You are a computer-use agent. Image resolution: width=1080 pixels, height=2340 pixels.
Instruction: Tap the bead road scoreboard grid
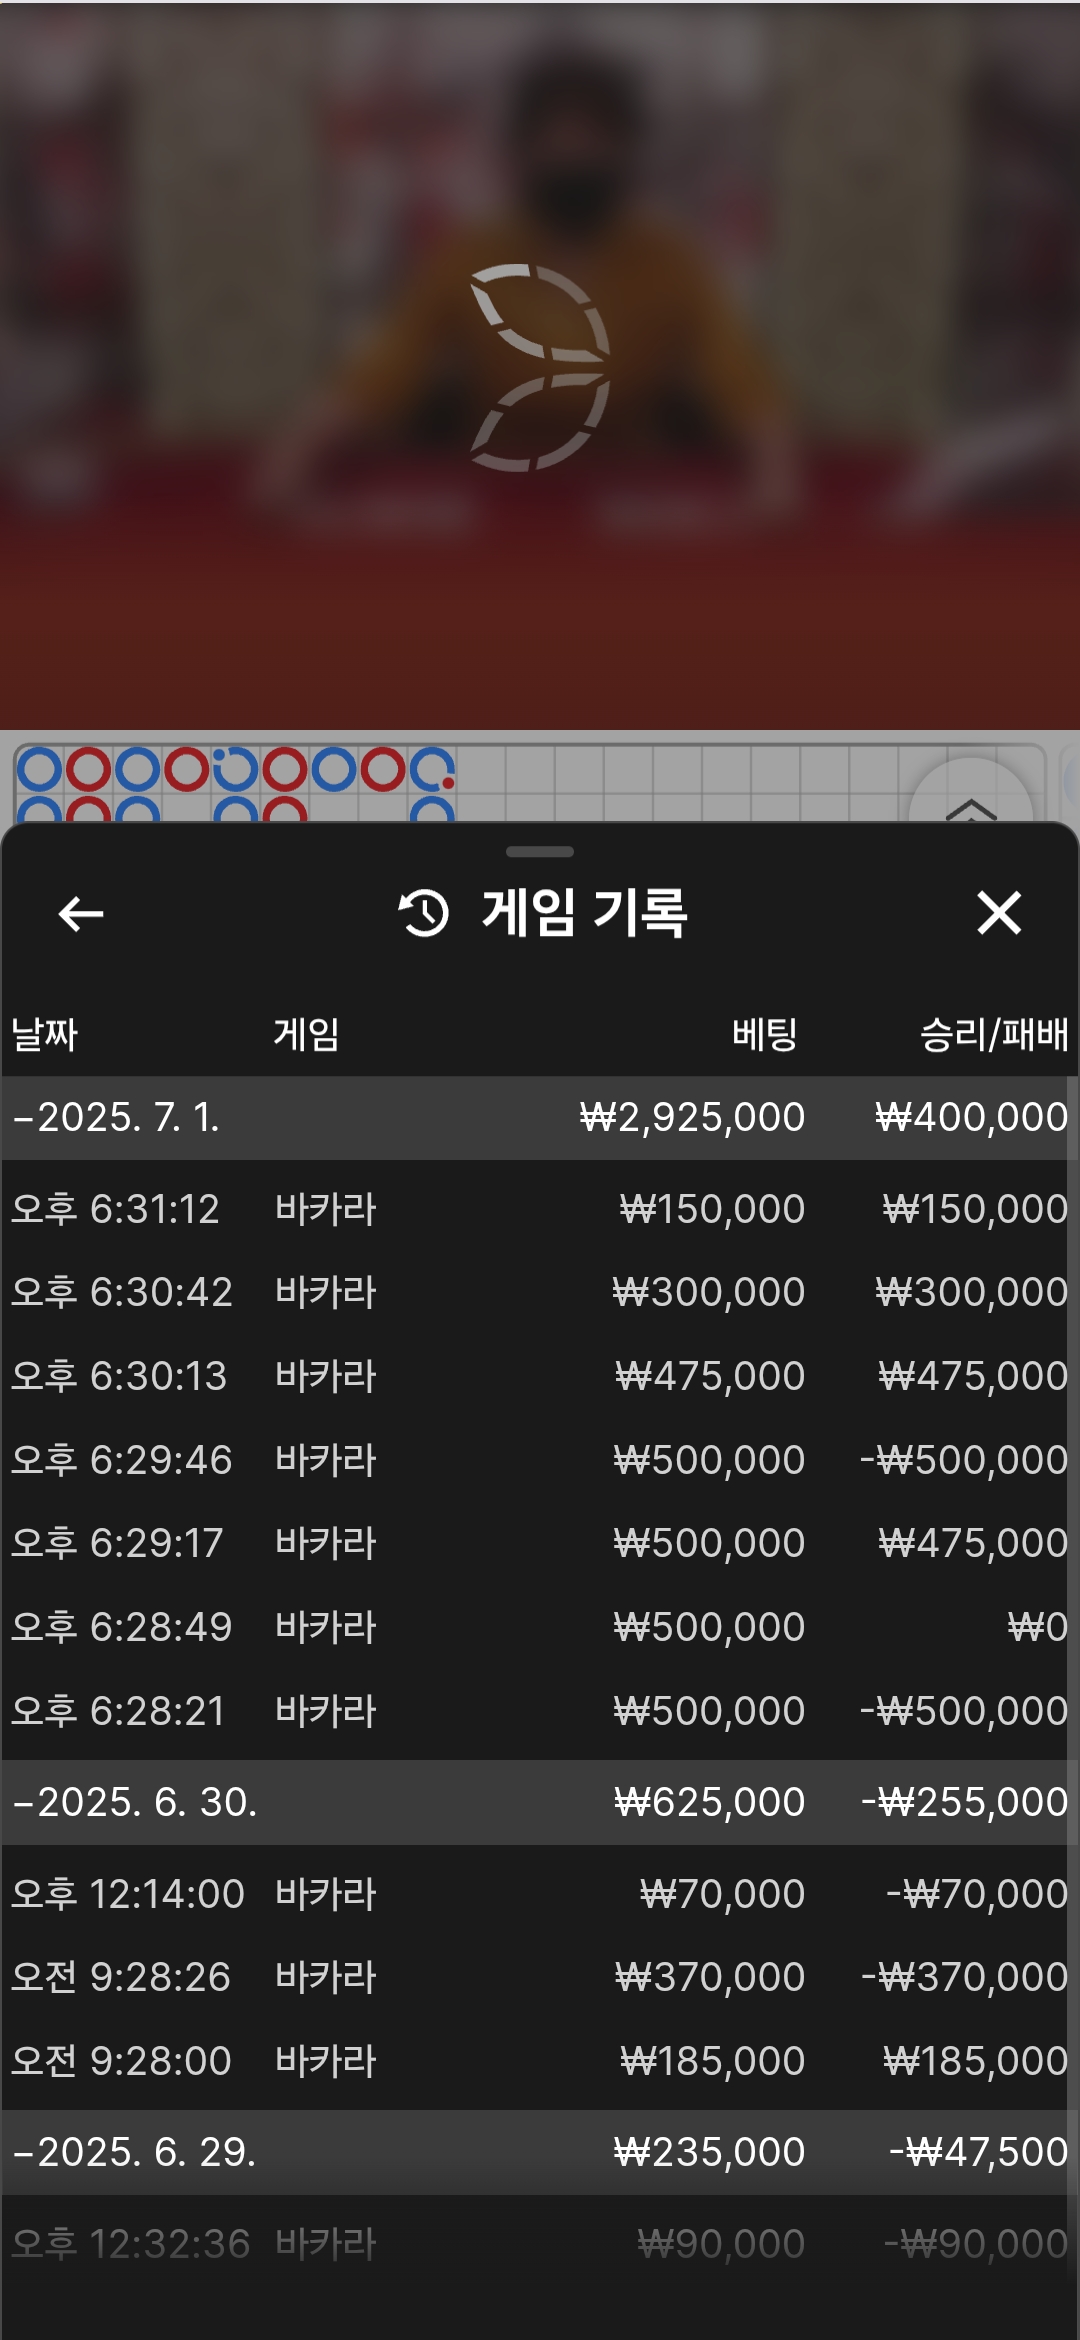(x=530, y=784)
